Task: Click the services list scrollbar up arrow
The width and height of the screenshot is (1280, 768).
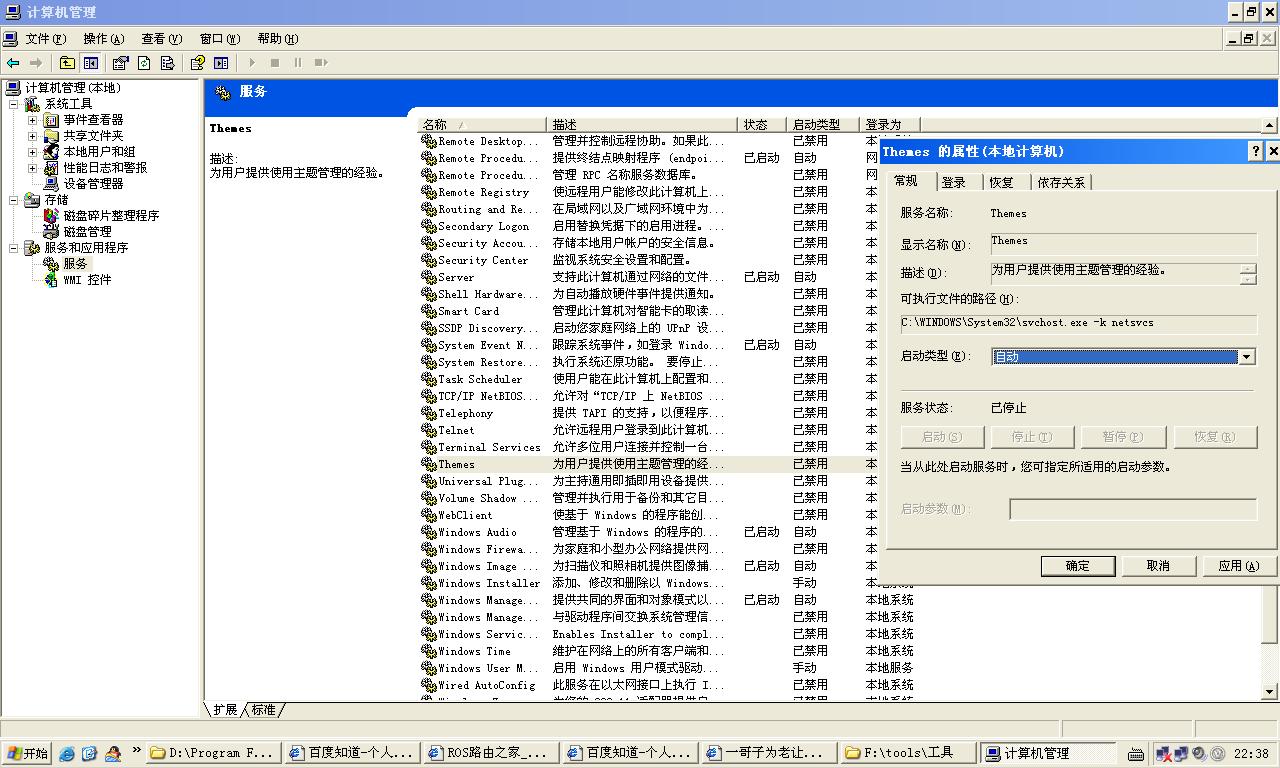Action: 1270,126
